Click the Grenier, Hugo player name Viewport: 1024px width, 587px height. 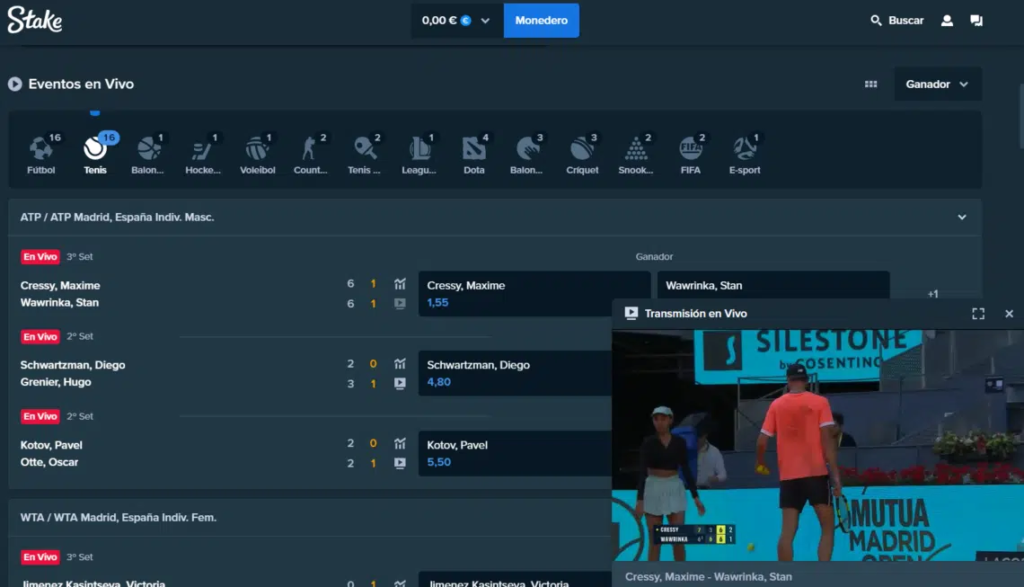point(56,382)
